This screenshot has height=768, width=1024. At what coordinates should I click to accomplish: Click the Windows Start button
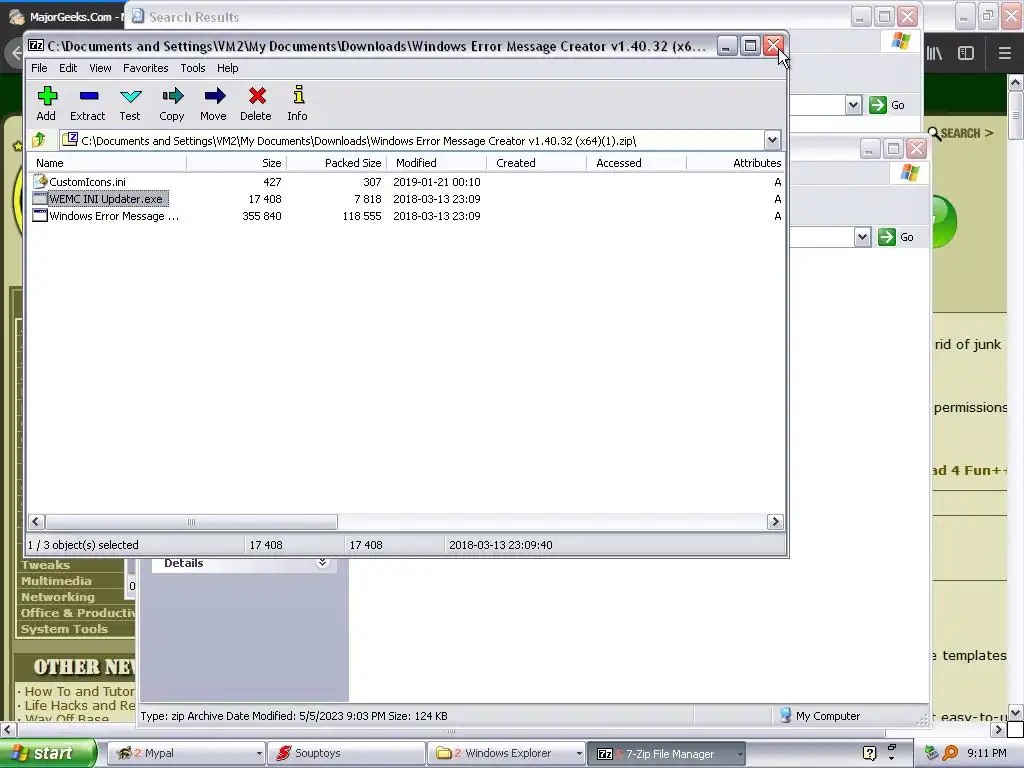48,753
